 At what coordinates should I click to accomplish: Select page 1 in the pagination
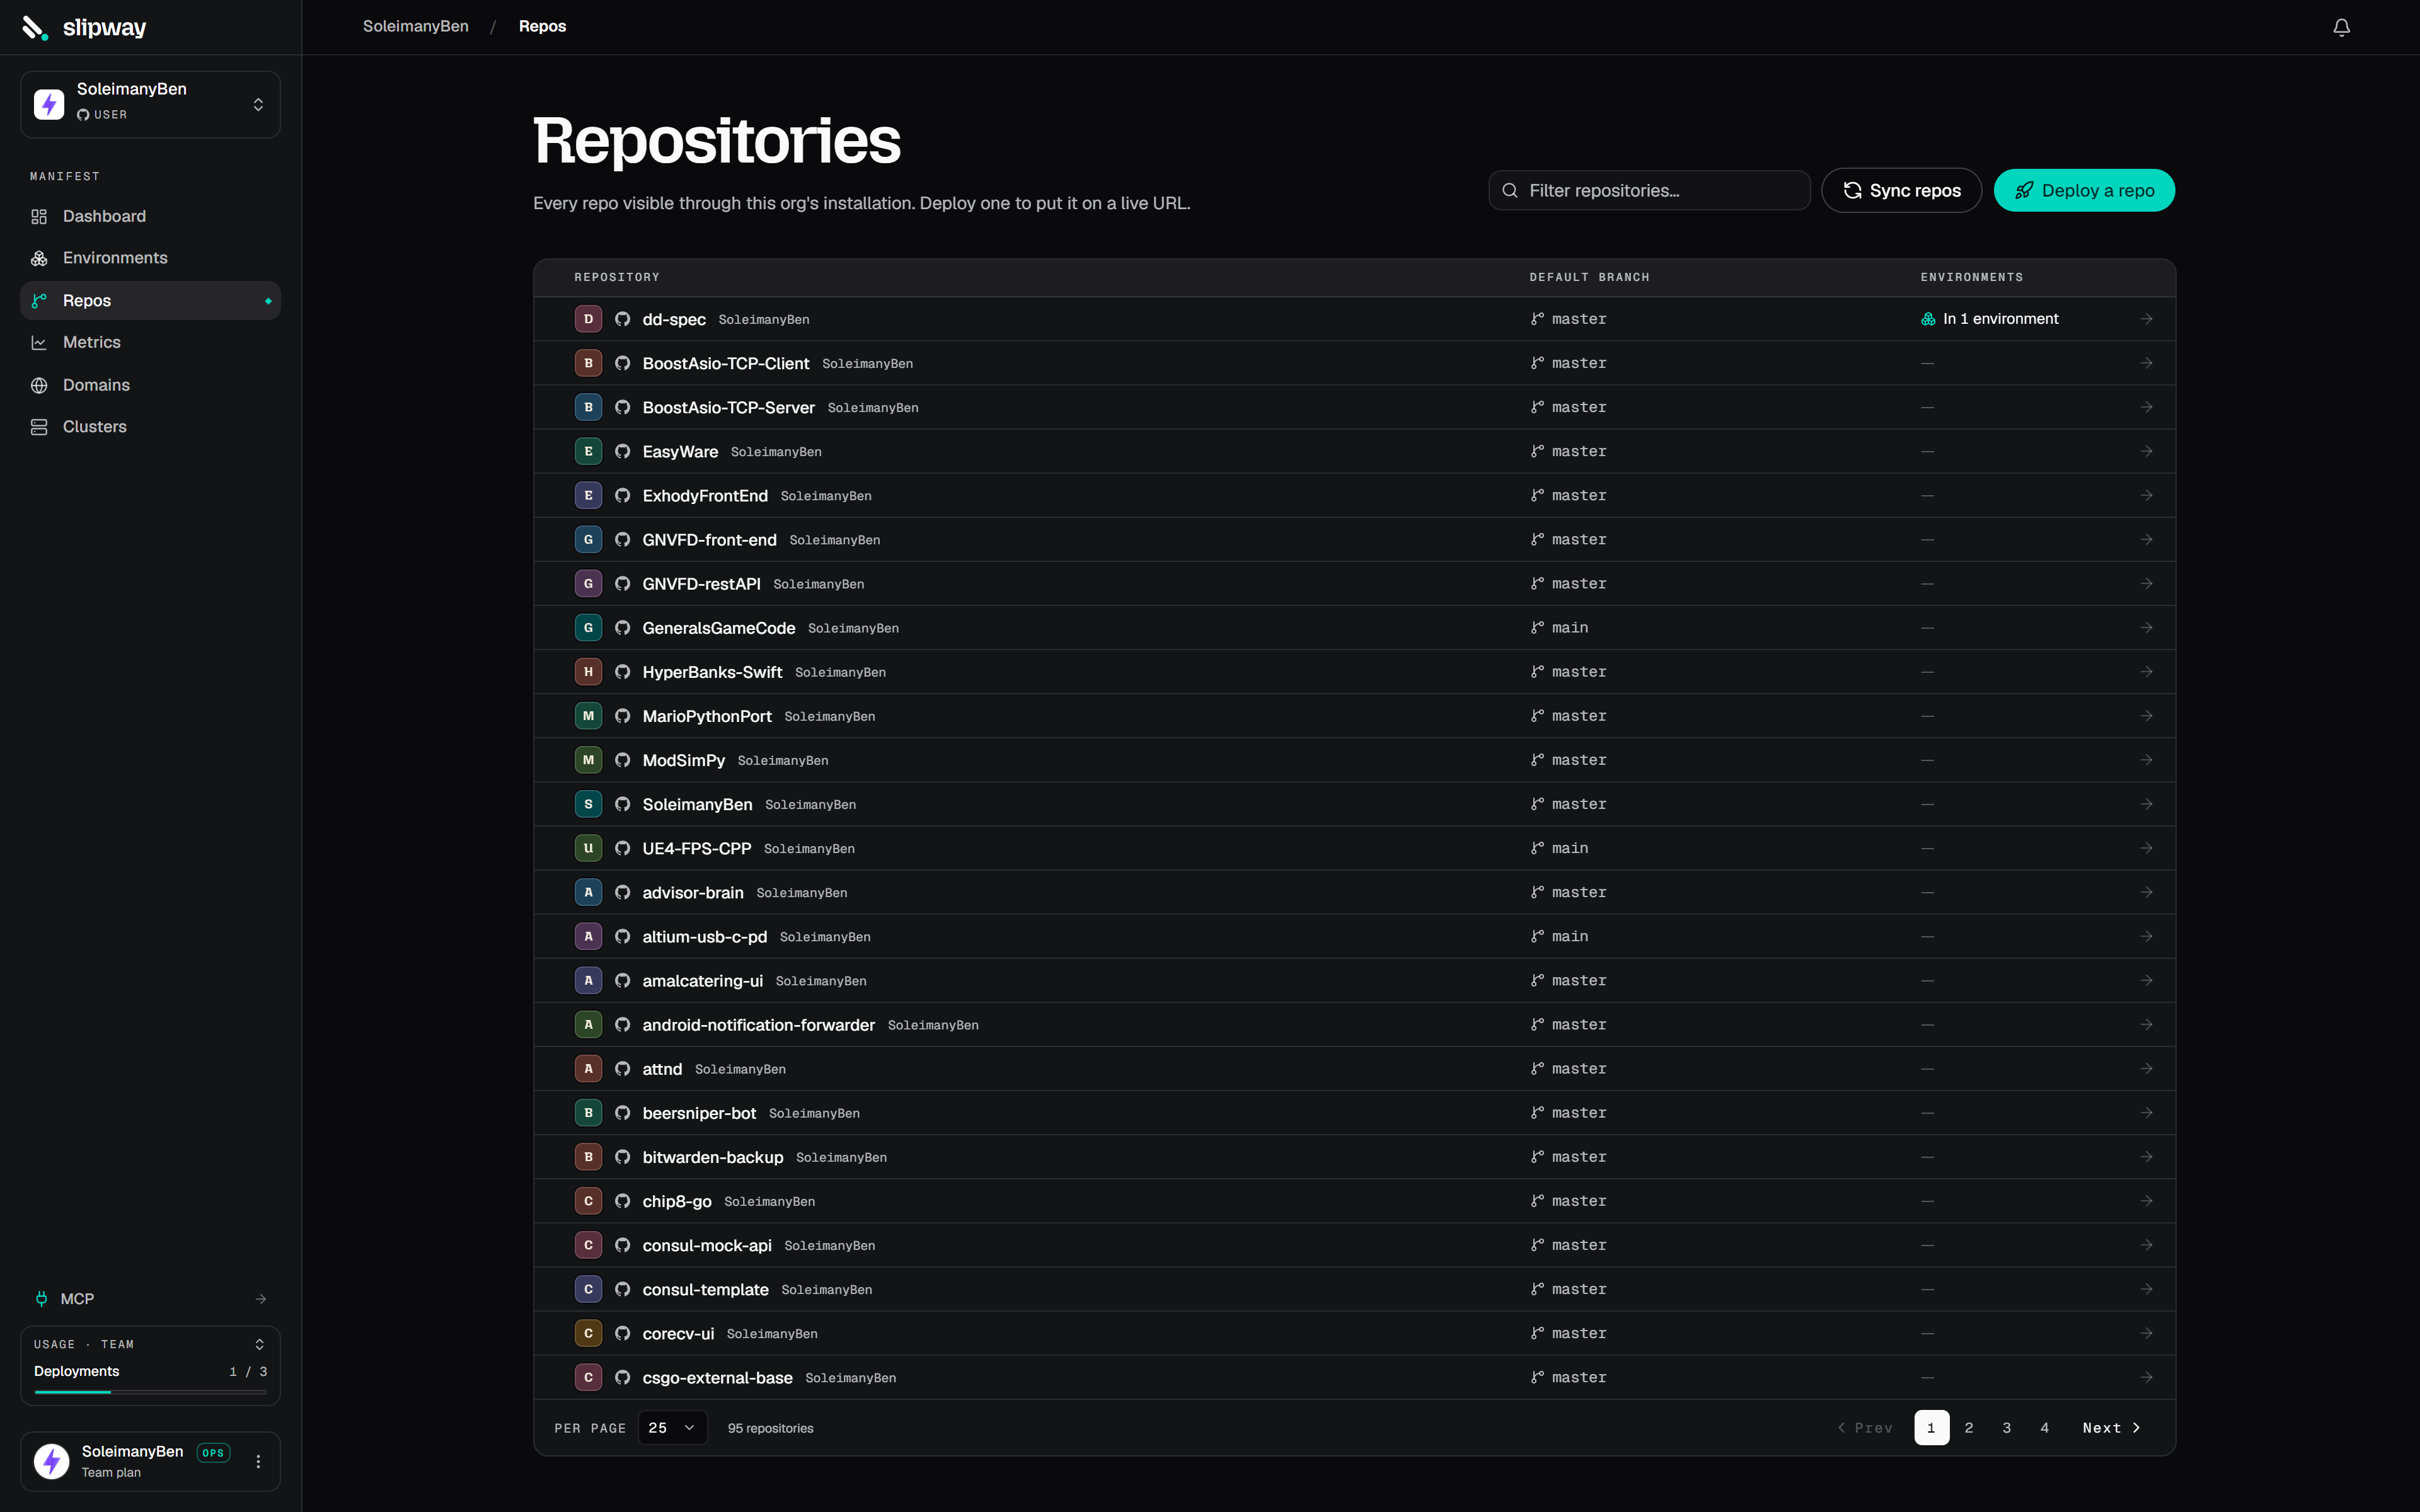click(1931, 1428)
